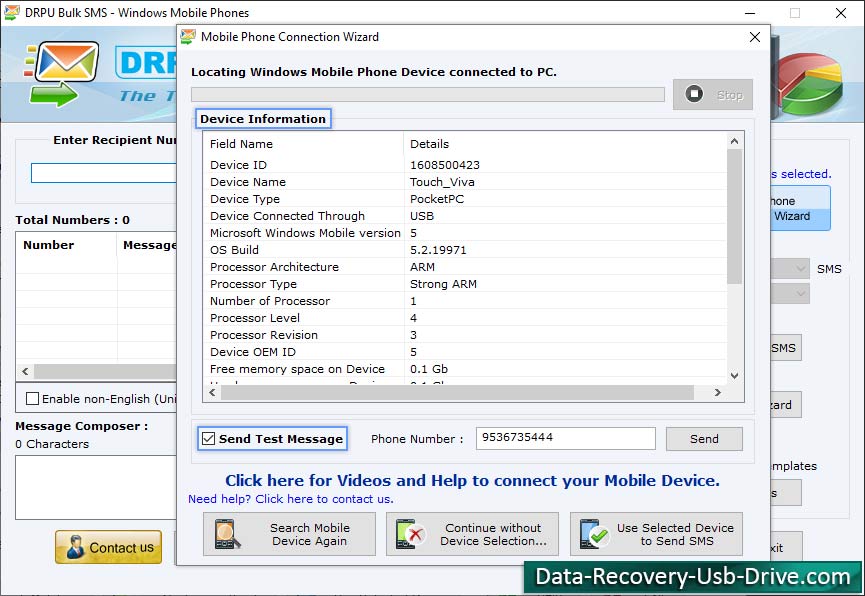
Task: Click the recipient number input field
Action: coord(104,173)
